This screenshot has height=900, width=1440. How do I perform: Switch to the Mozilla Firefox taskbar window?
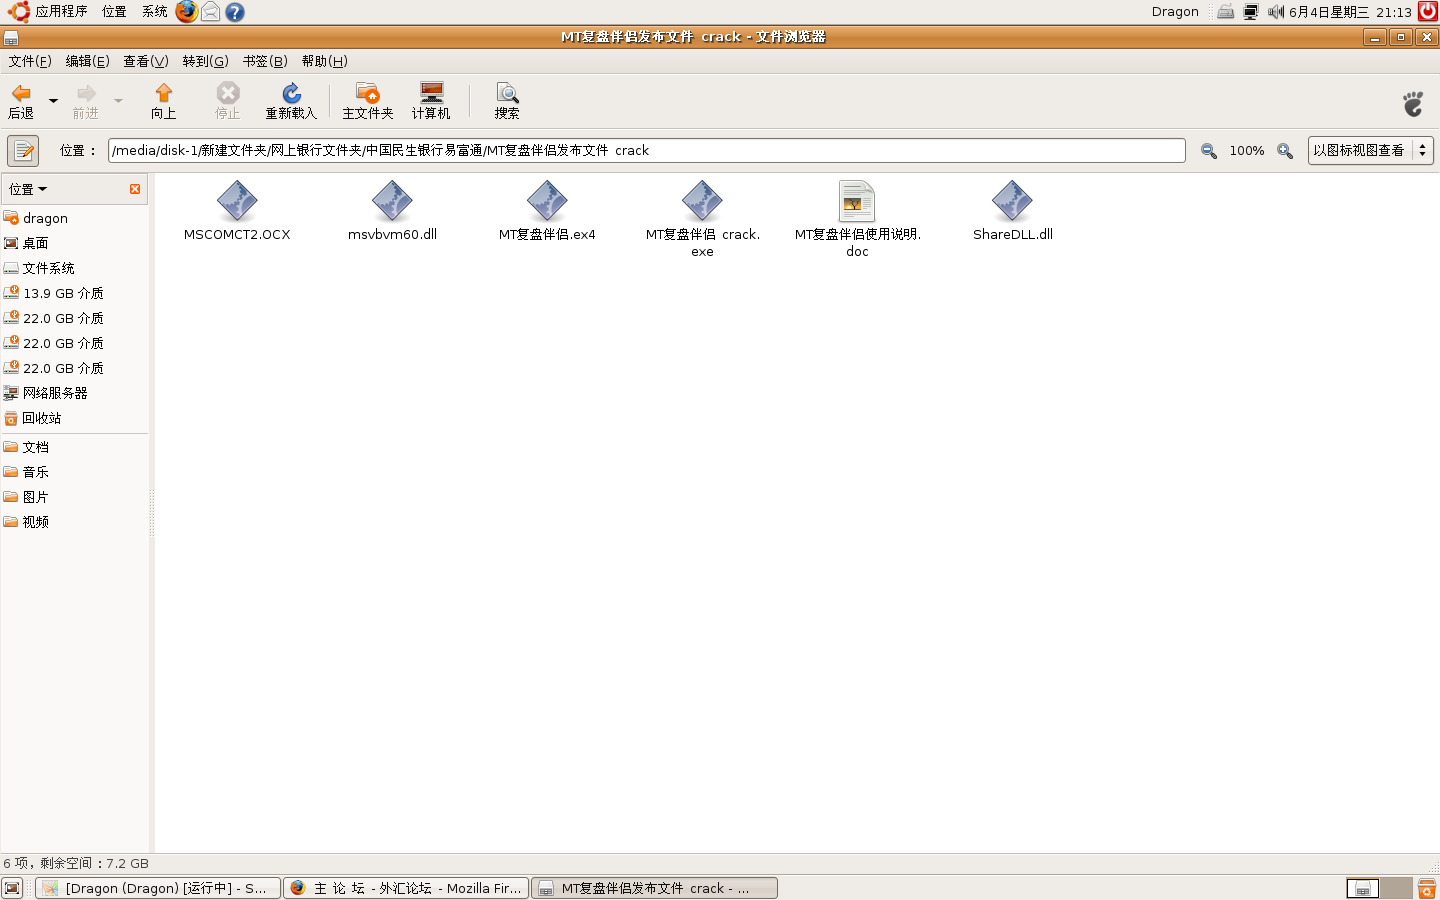405,888
